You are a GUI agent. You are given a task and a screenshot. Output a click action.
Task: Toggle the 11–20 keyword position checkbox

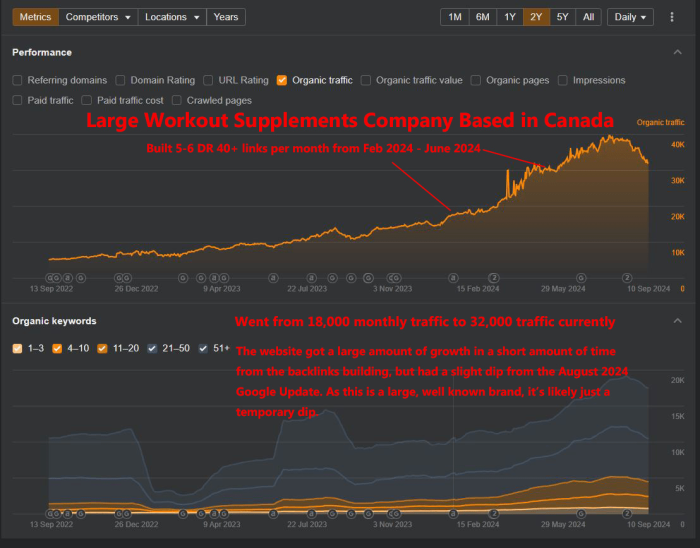pos(105,348)
